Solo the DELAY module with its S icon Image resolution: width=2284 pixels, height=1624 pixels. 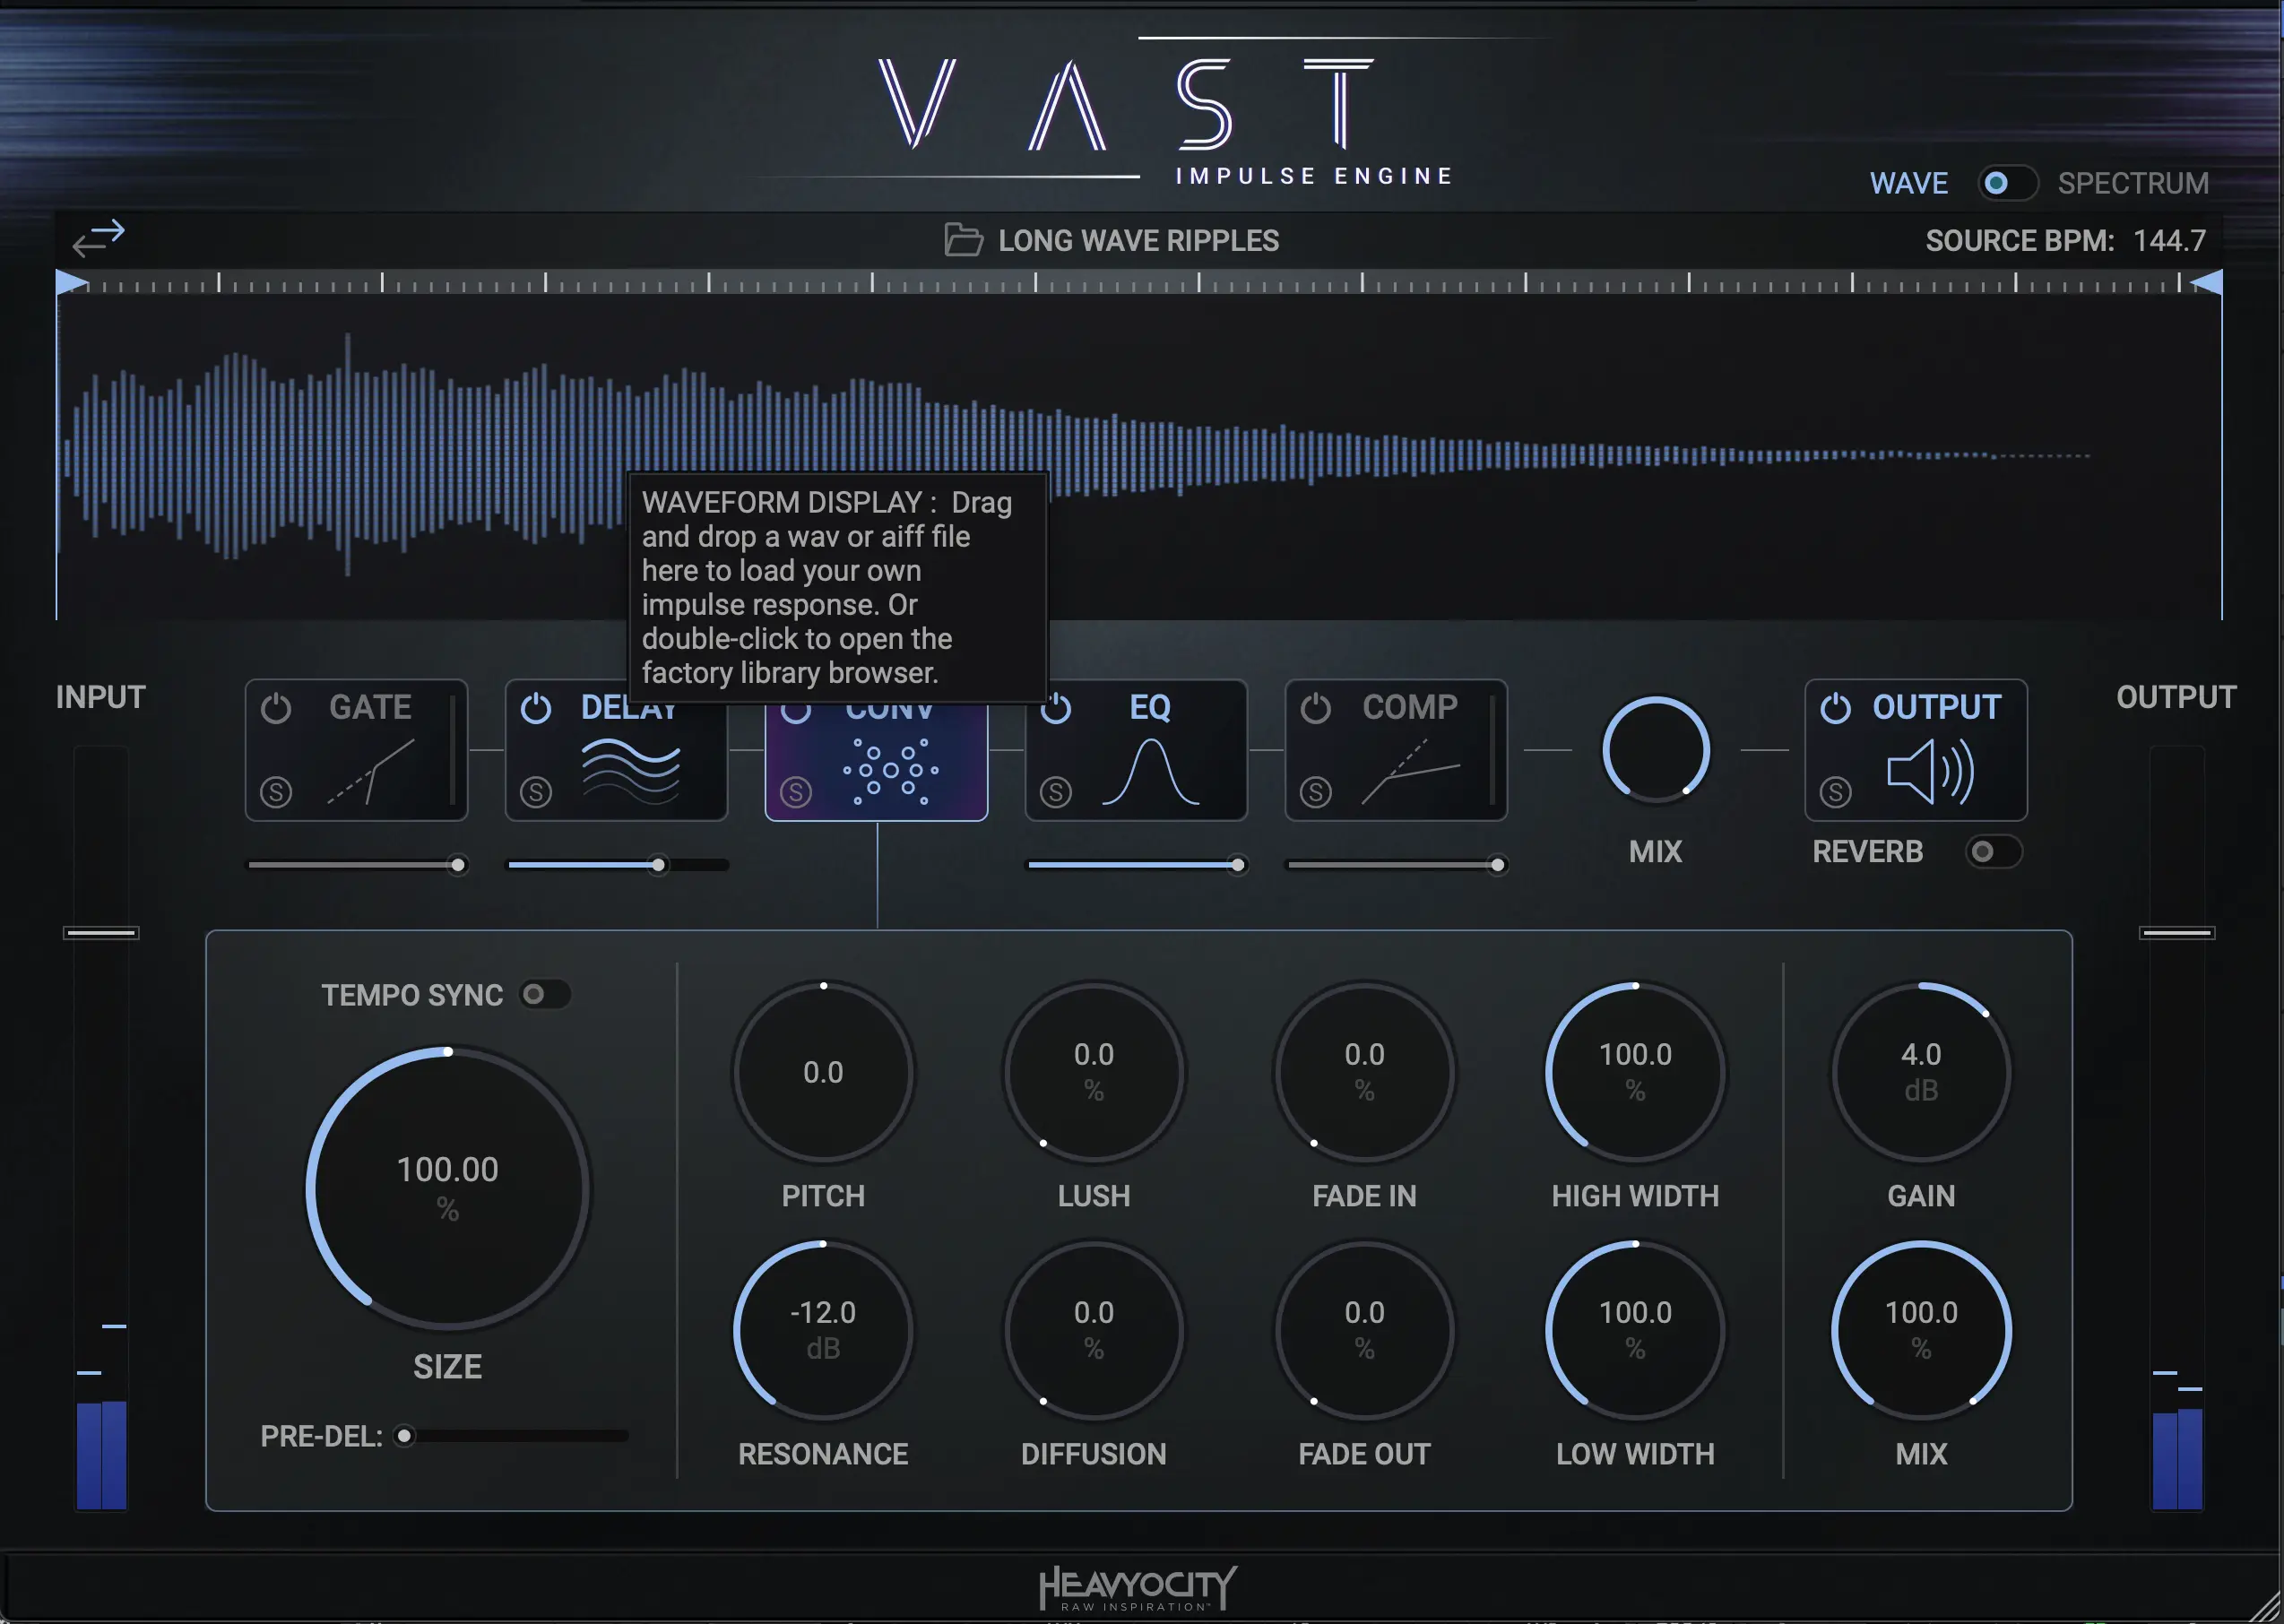tap(536, 792)
